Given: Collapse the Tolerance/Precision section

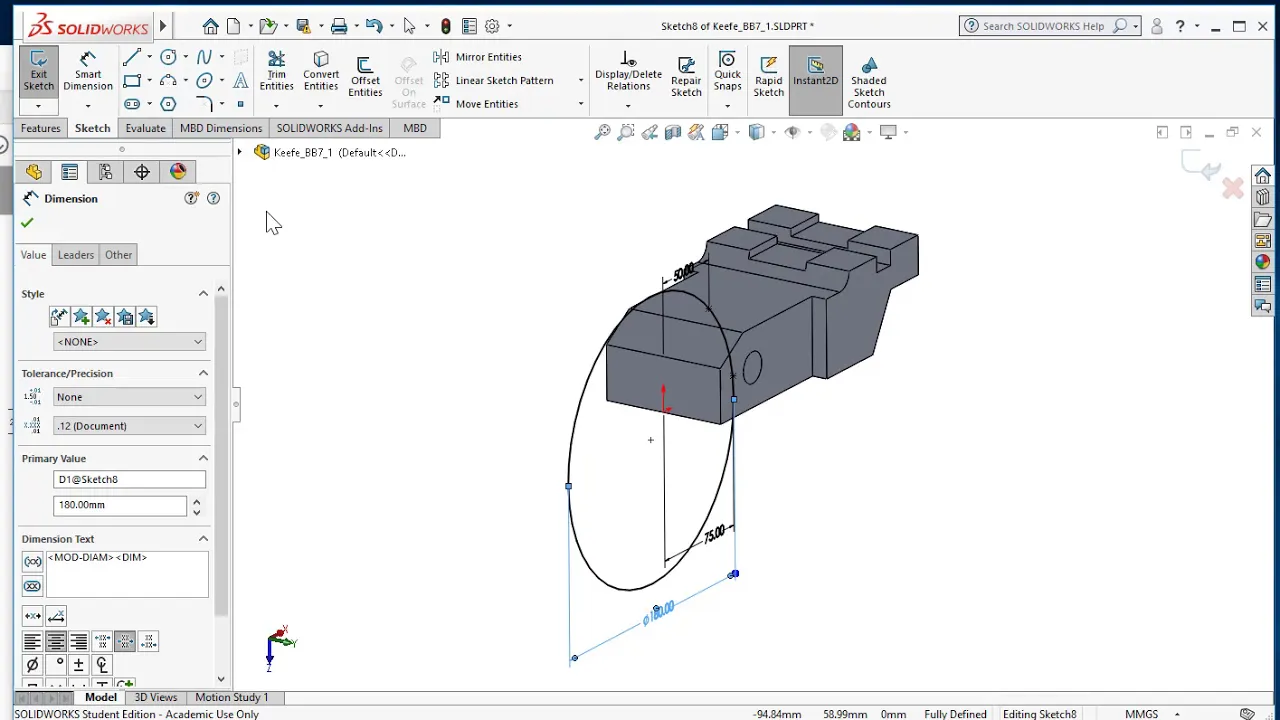Looking at the screenshot, I should pyautogui.click(x=203, y=373).
